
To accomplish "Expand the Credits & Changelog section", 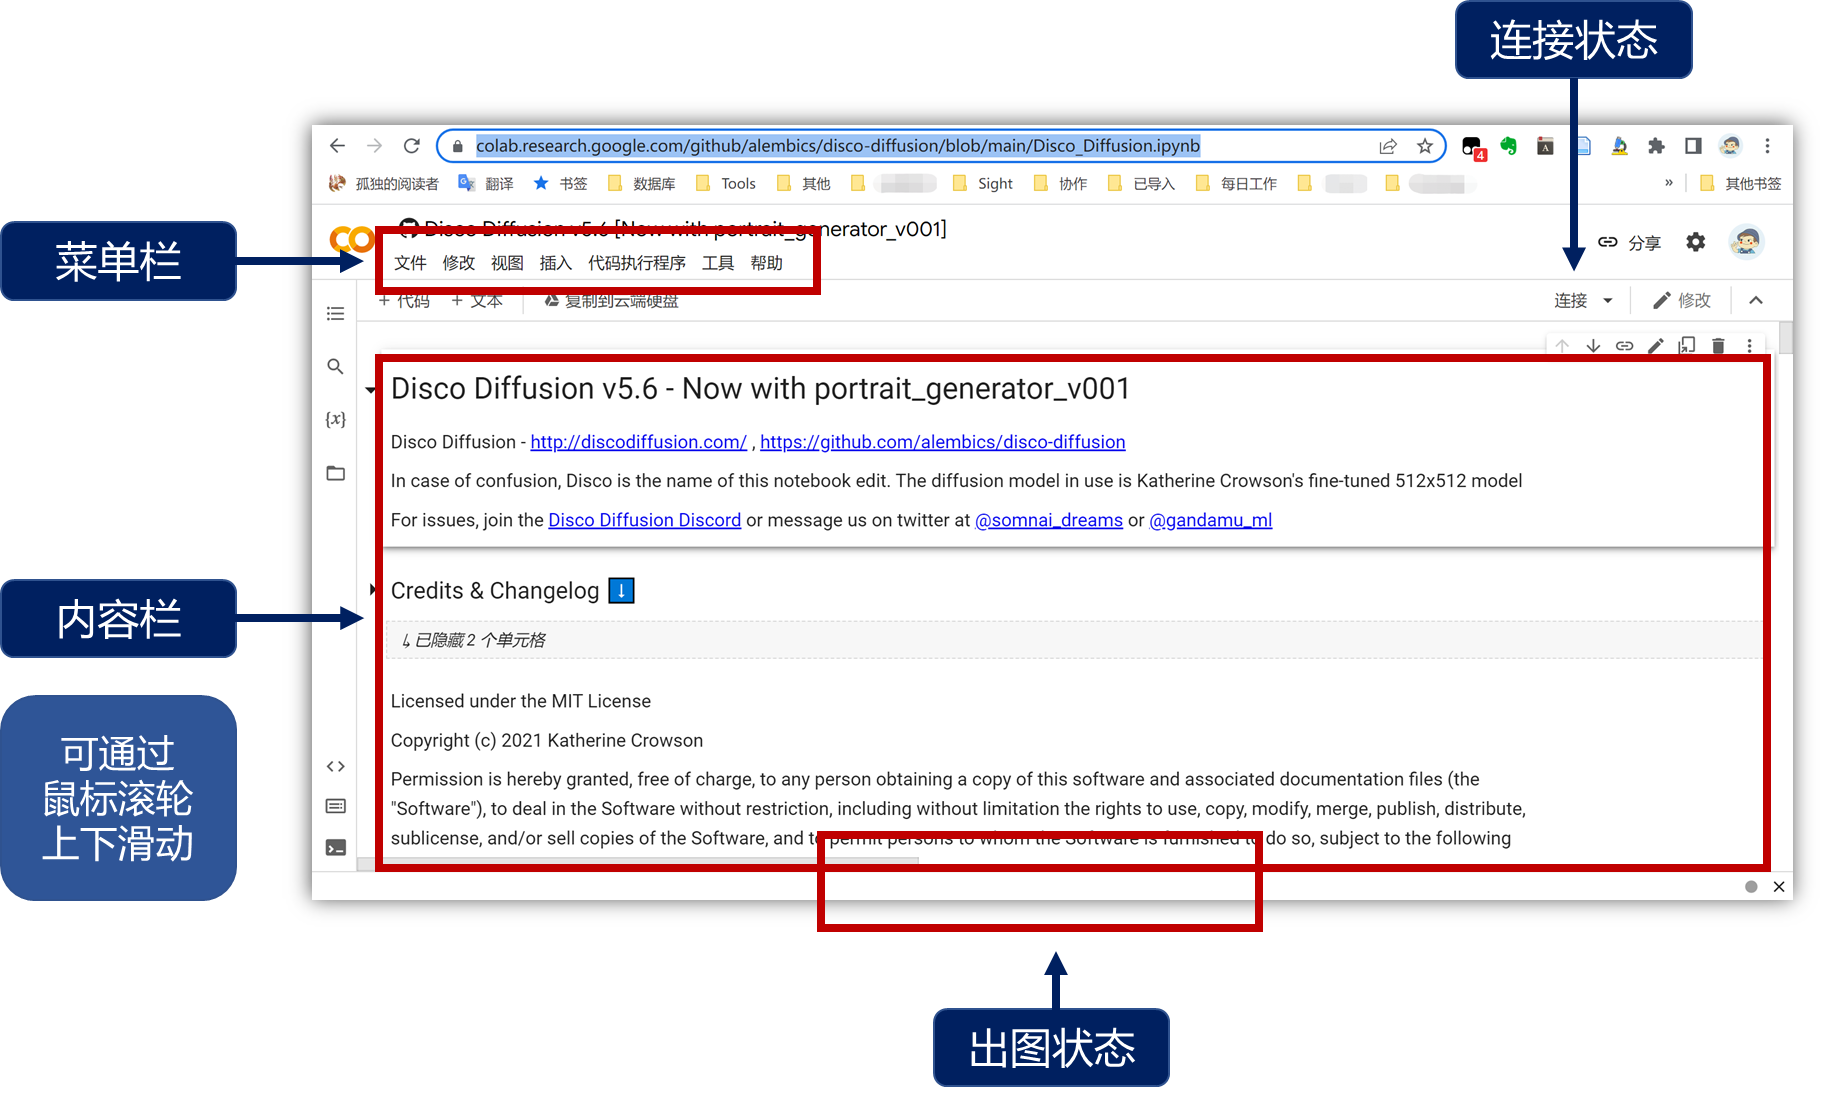I will [372, 590].
